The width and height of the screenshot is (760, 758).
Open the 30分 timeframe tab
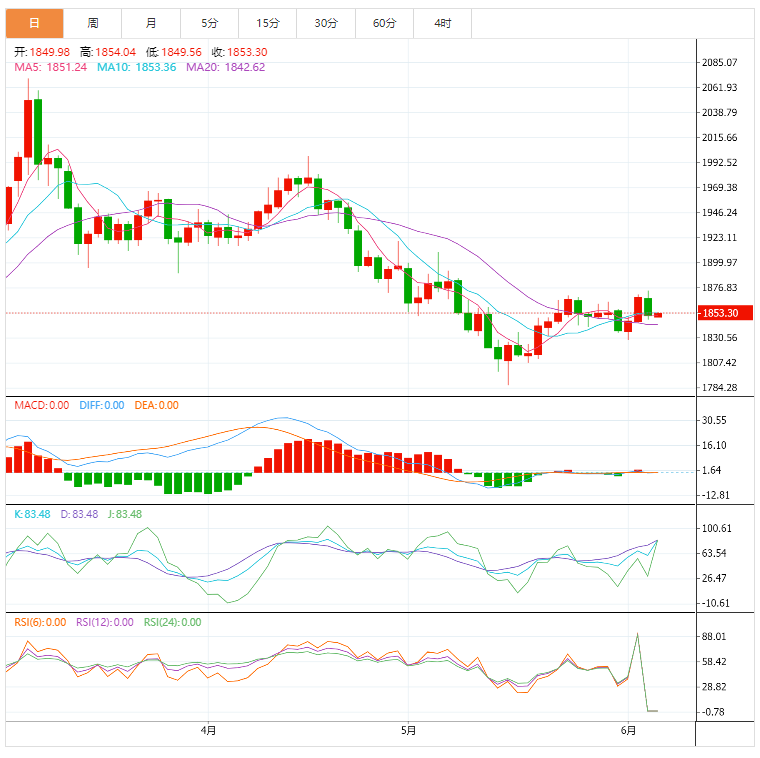click(x=326, y=23)
